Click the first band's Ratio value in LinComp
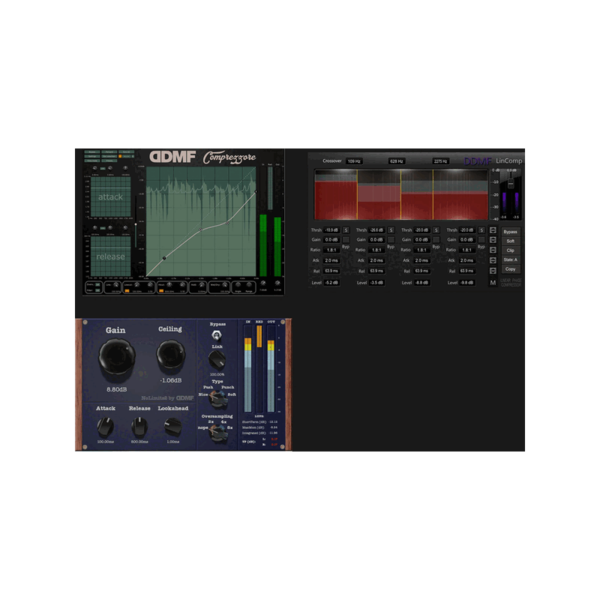 tap(331, 250)
